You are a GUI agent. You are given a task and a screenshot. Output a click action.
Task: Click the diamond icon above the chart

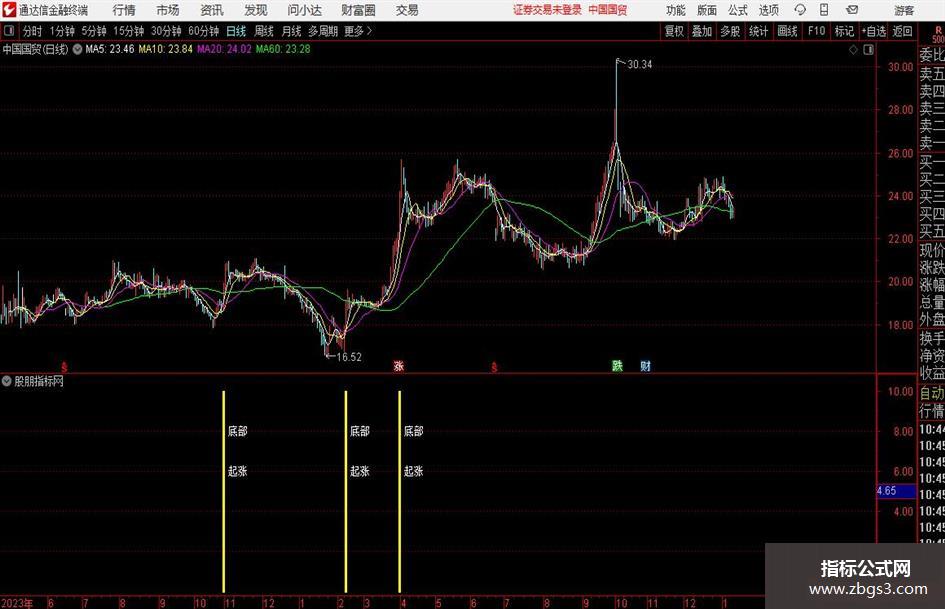(853, 49)
